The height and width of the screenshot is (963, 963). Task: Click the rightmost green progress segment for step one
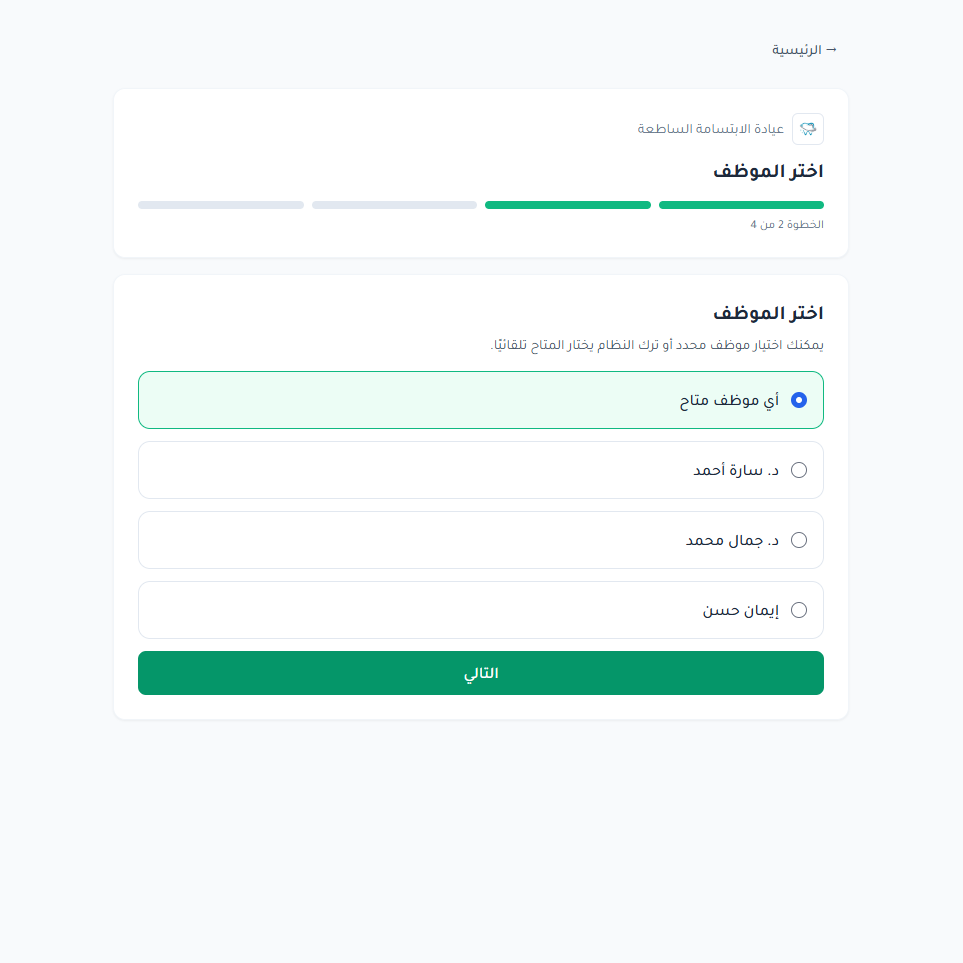(741, 205)
